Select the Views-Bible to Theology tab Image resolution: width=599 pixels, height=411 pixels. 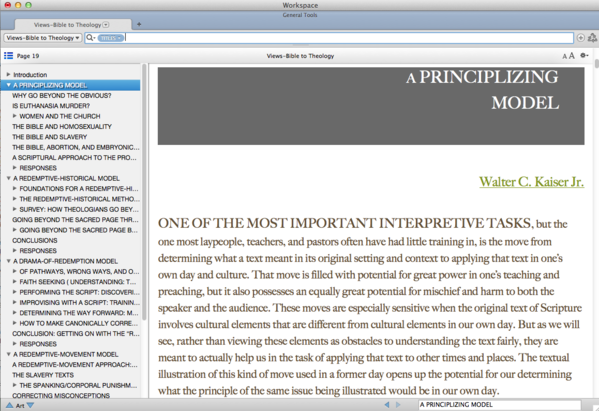point(73,24)
